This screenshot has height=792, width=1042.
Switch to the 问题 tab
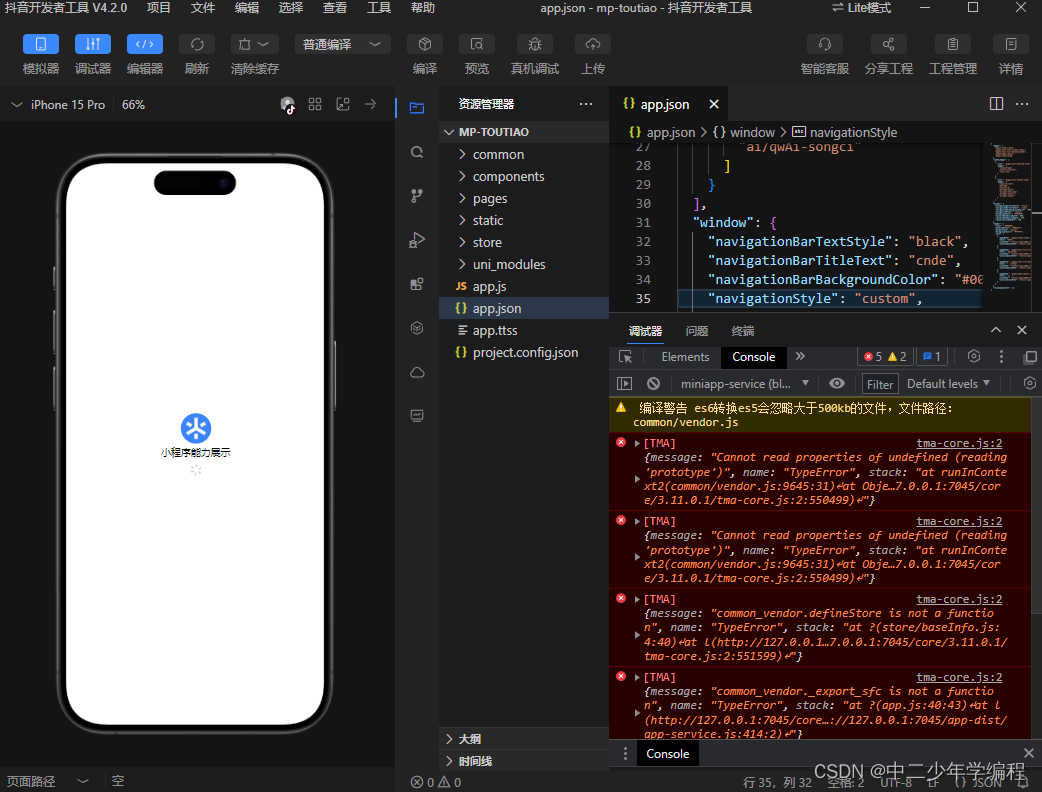tap(697, 331)
